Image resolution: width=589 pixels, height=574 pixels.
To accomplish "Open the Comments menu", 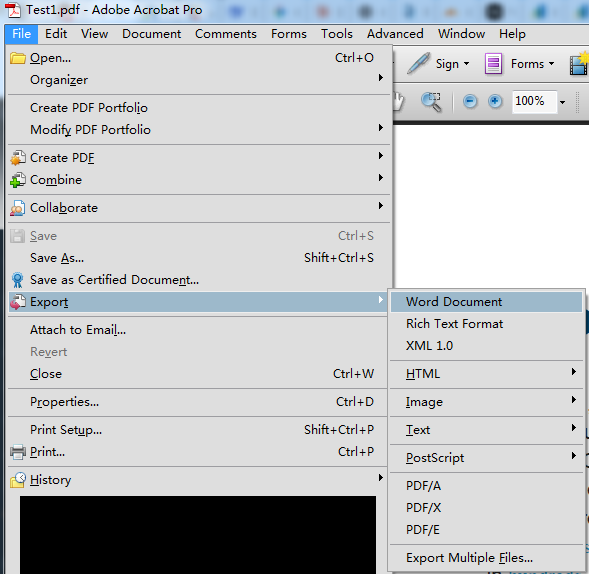I will (x=226, y=34).
